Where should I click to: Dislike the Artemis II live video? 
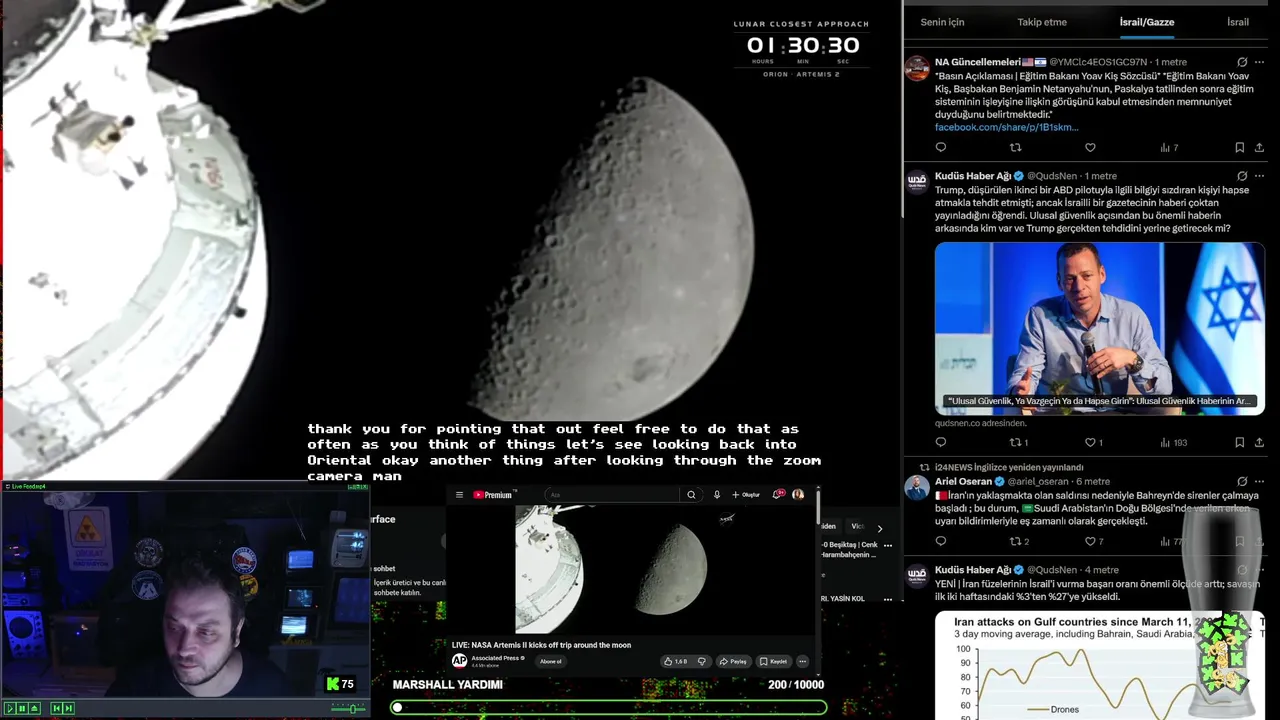pos(701,661)
